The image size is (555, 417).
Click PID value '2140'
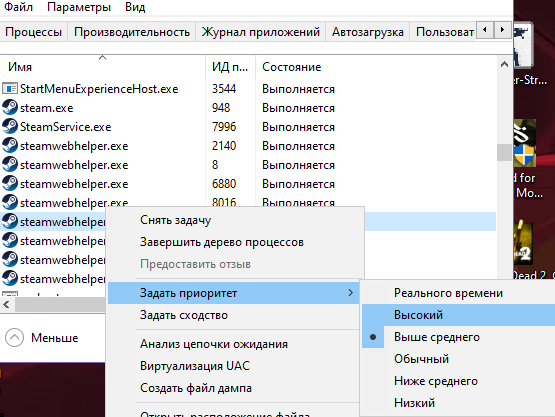[x=224, y=146]
